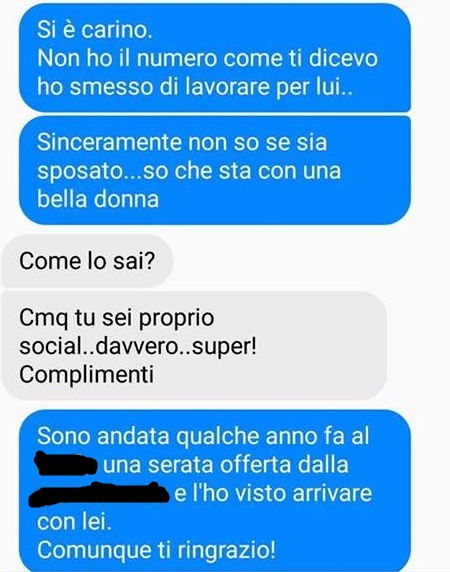Click the text 'una serata offerta dalla'
The width and height of the screenshot is (450, 572).
(x=225, y=465)
